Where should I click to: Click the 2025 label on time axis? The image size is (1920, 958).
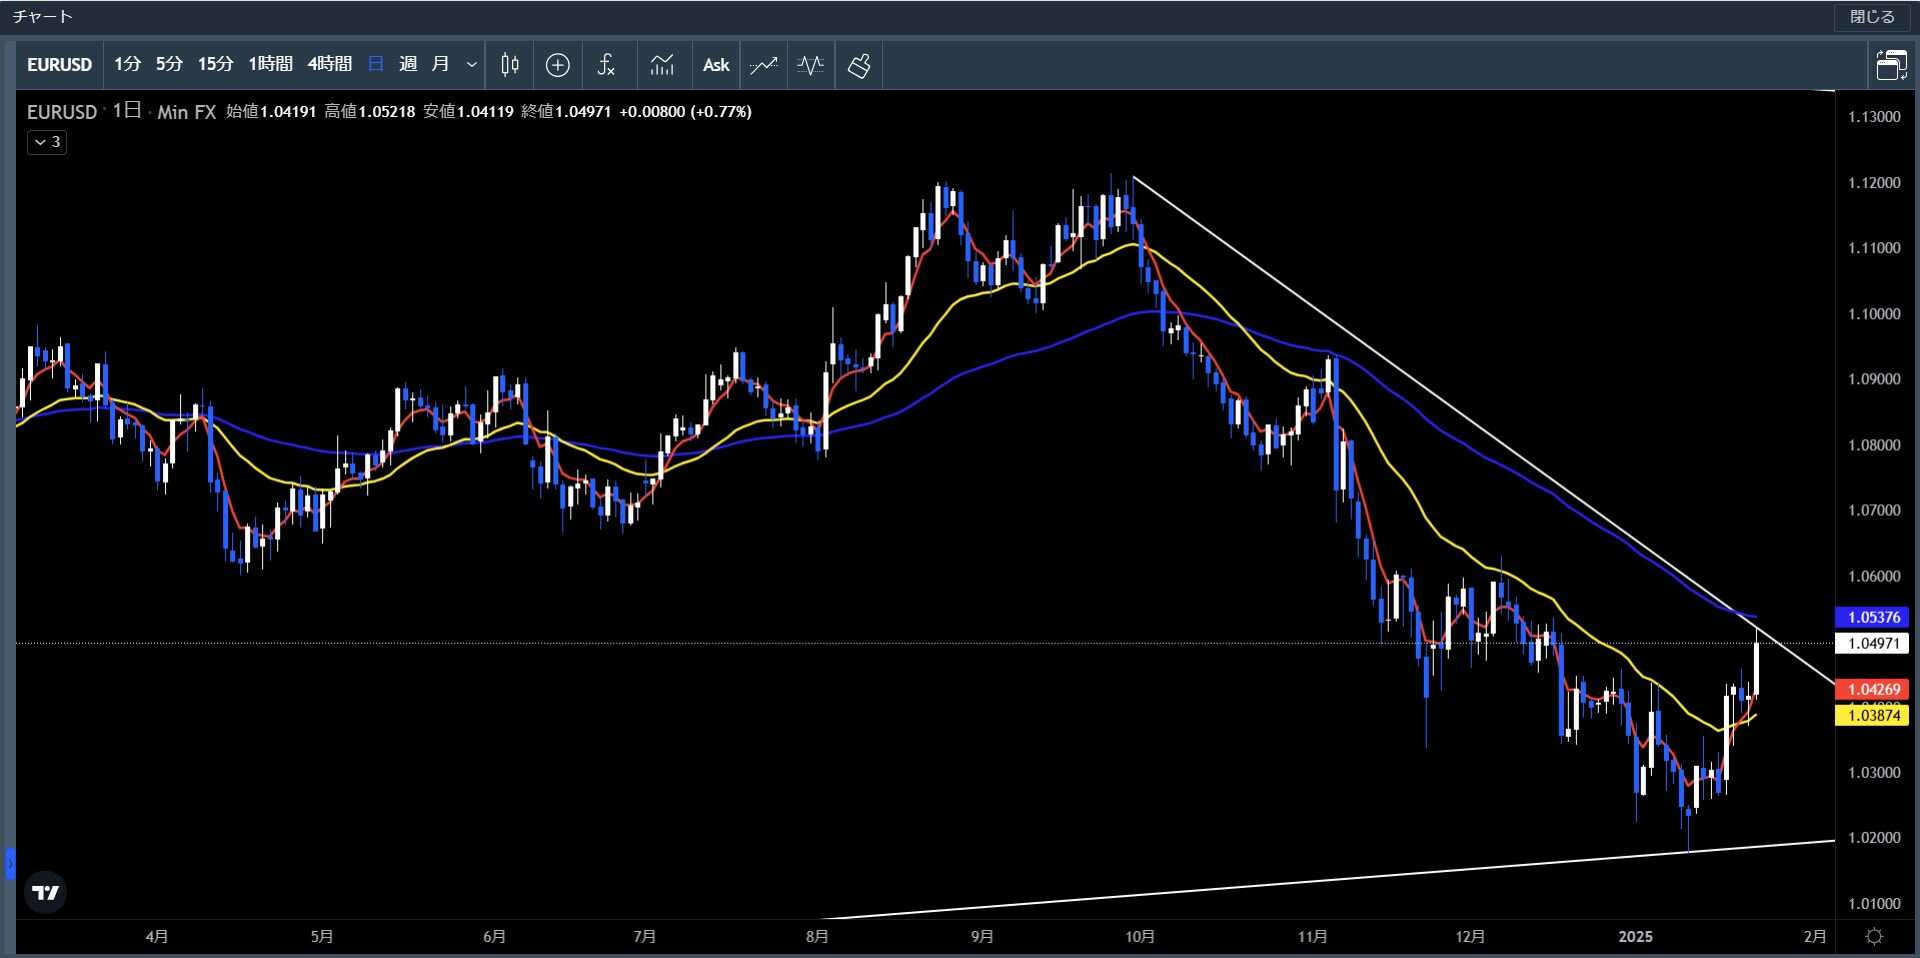click(1635, 937)
